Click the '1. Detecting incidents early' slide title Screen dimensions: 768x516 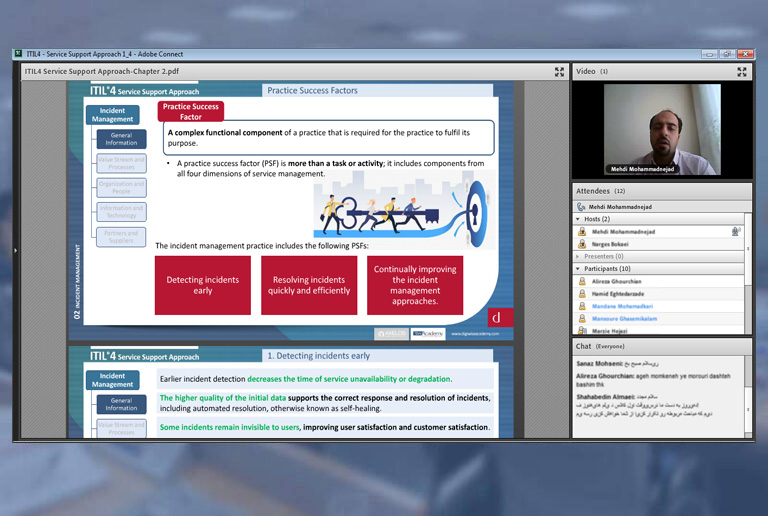coord(318,356)
